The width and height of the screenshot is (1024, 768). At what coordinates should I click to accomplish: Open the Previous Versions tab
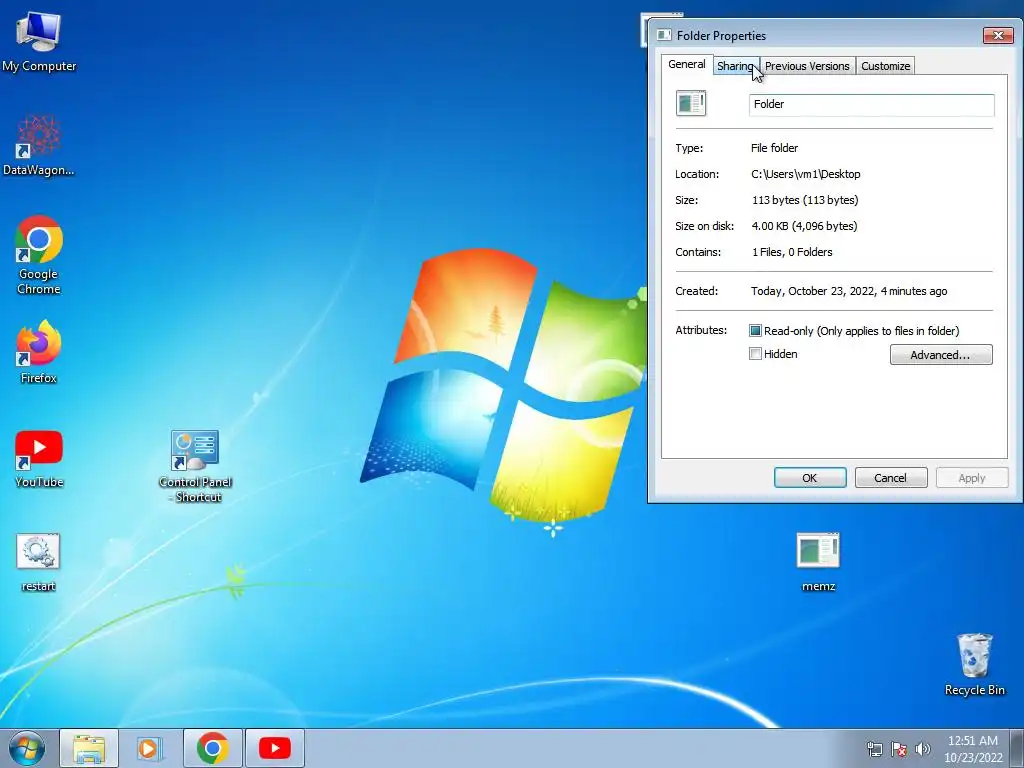pyautogui.click(x=807, y=66)
